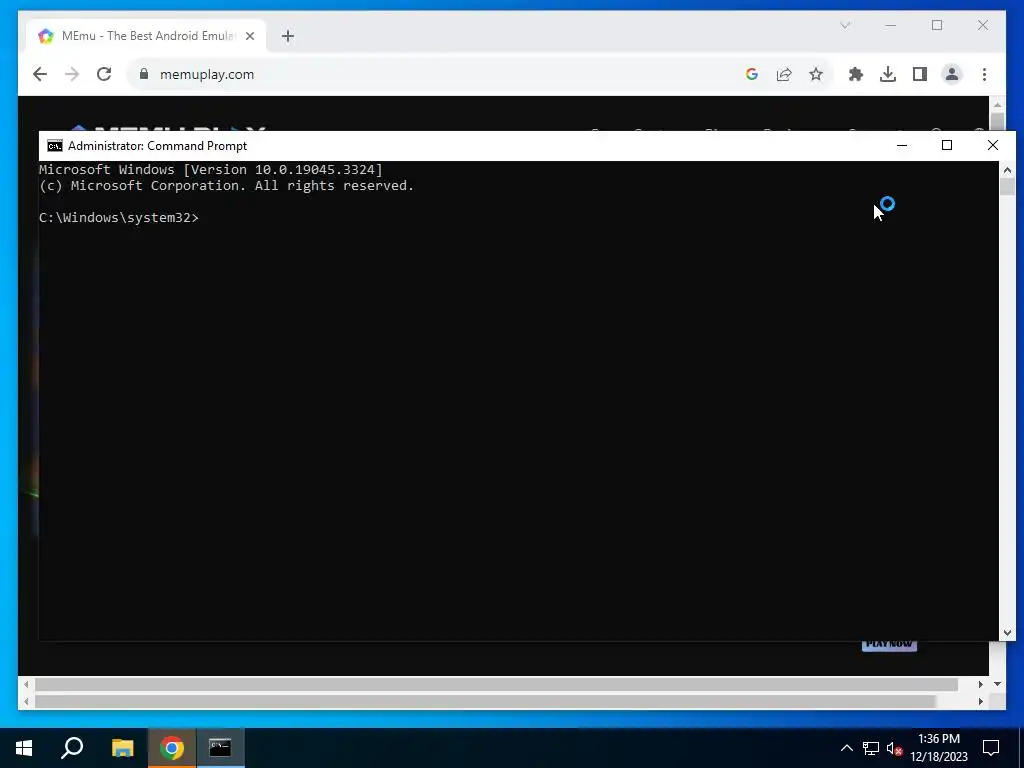Share this page using share icon
This screenshot has height=768, width=1024.
(x=784, y=74)
